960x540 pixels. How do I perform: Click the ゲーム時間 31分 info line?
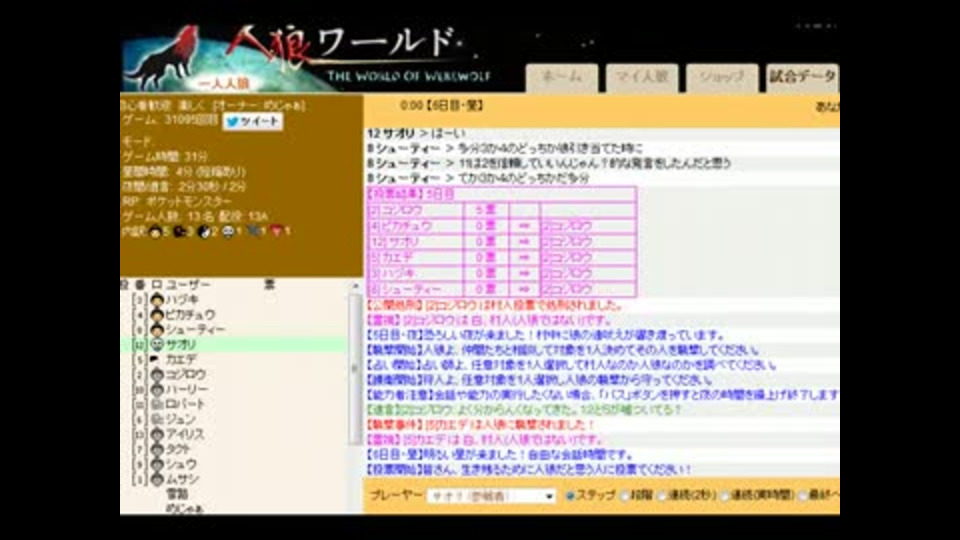coord(165,157)
